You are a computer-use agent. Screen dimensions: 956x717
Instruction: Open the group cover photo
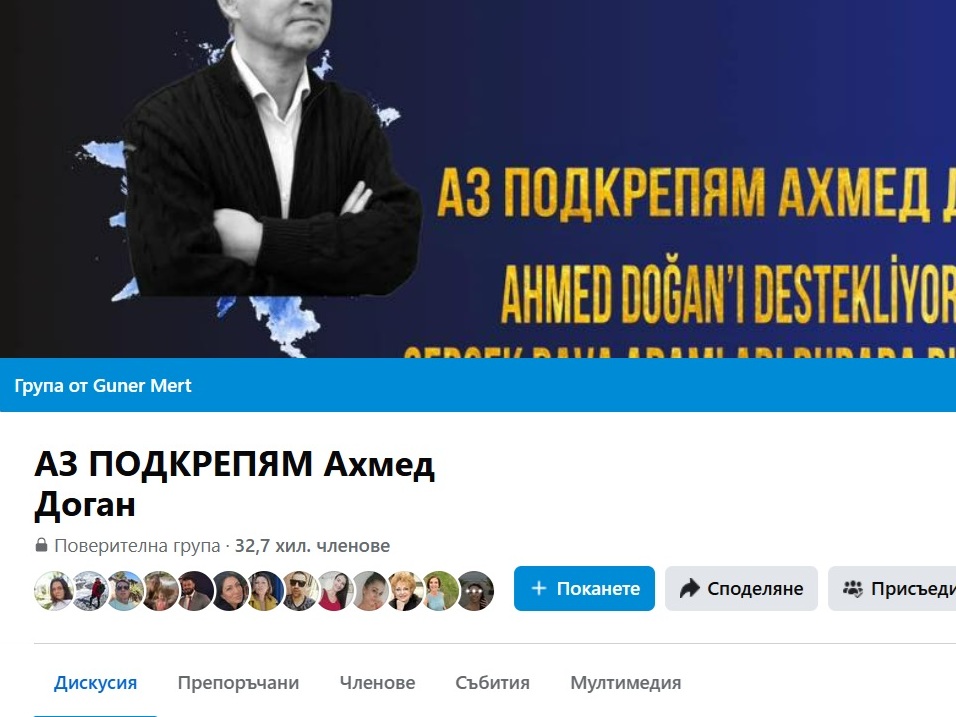point(478,179)
